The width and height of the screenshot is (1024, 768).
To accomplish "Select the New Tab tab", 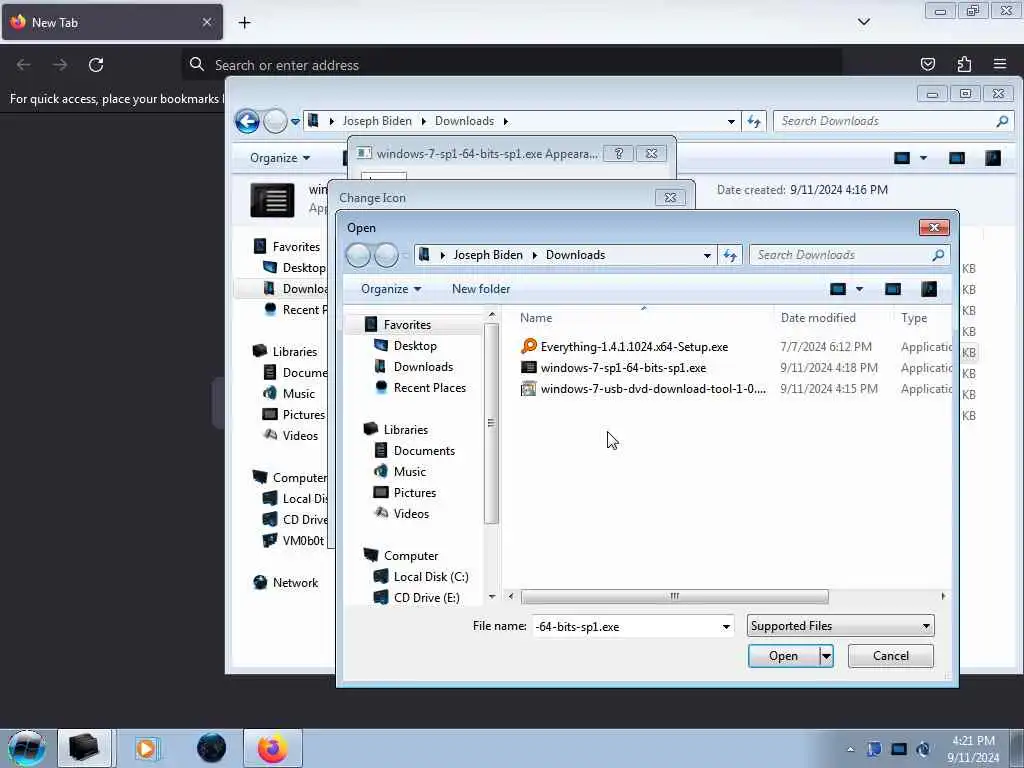I will (112, 22).
